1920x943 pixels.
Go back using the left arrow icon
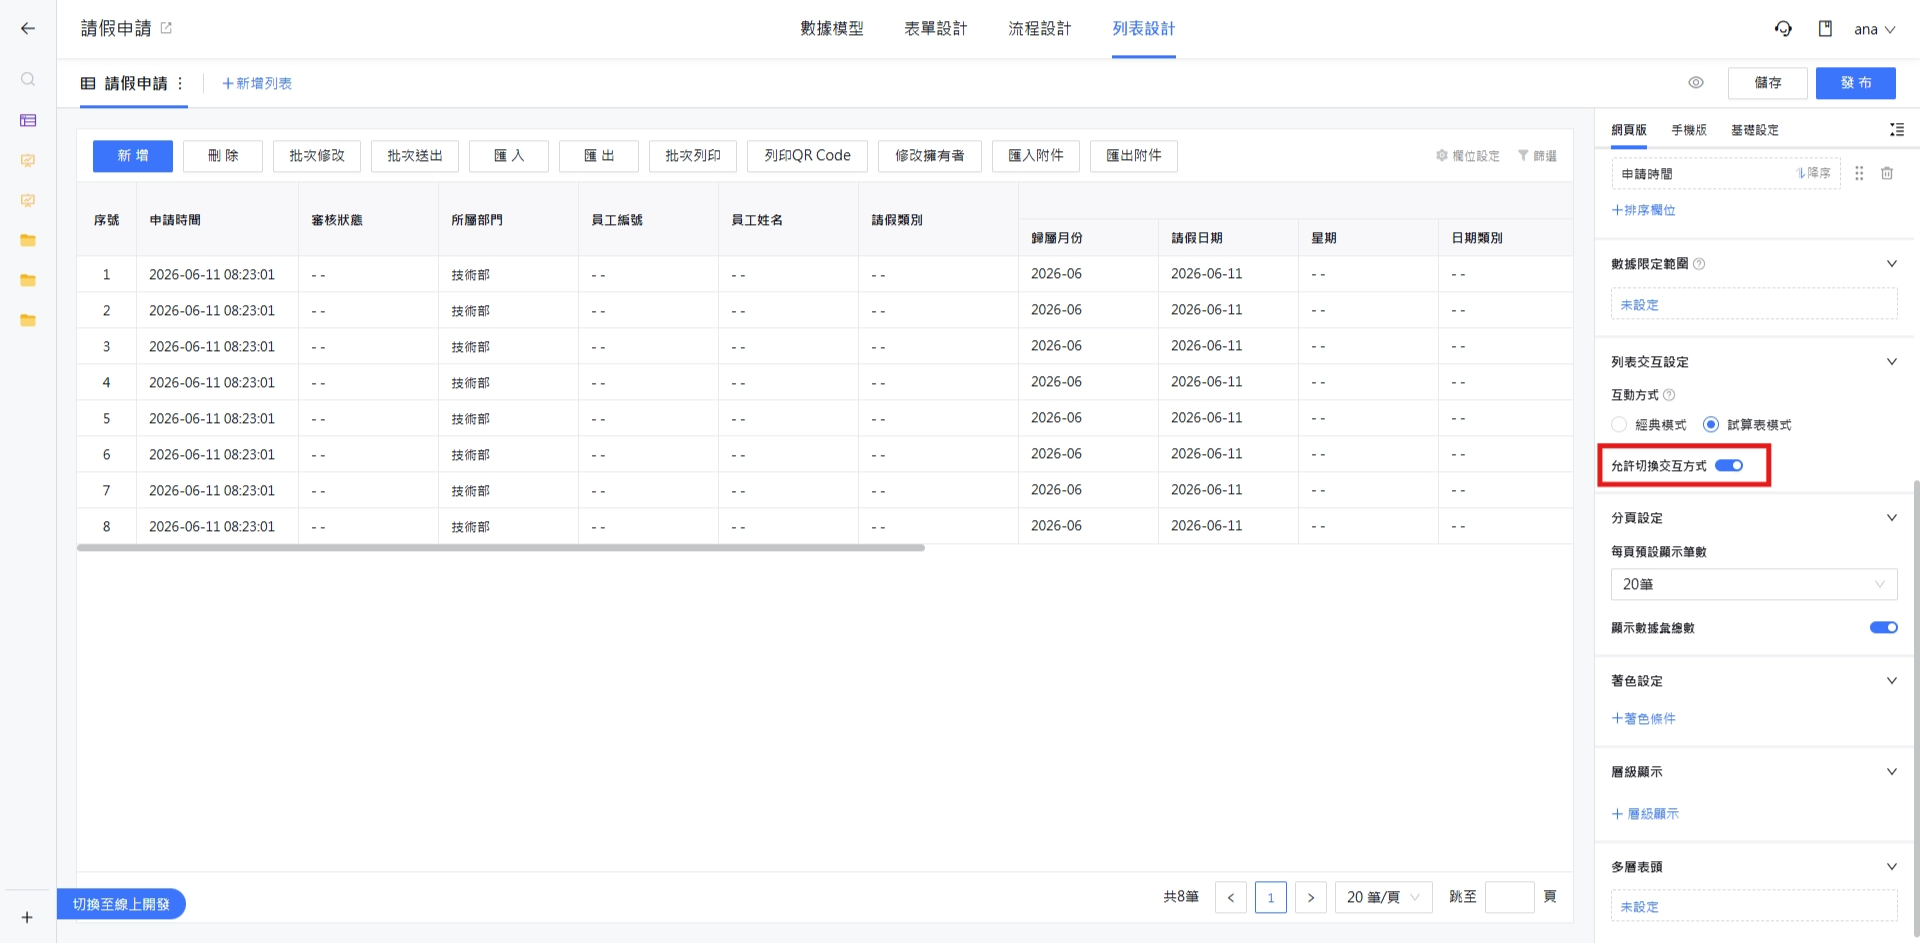(x=28, y=28)
